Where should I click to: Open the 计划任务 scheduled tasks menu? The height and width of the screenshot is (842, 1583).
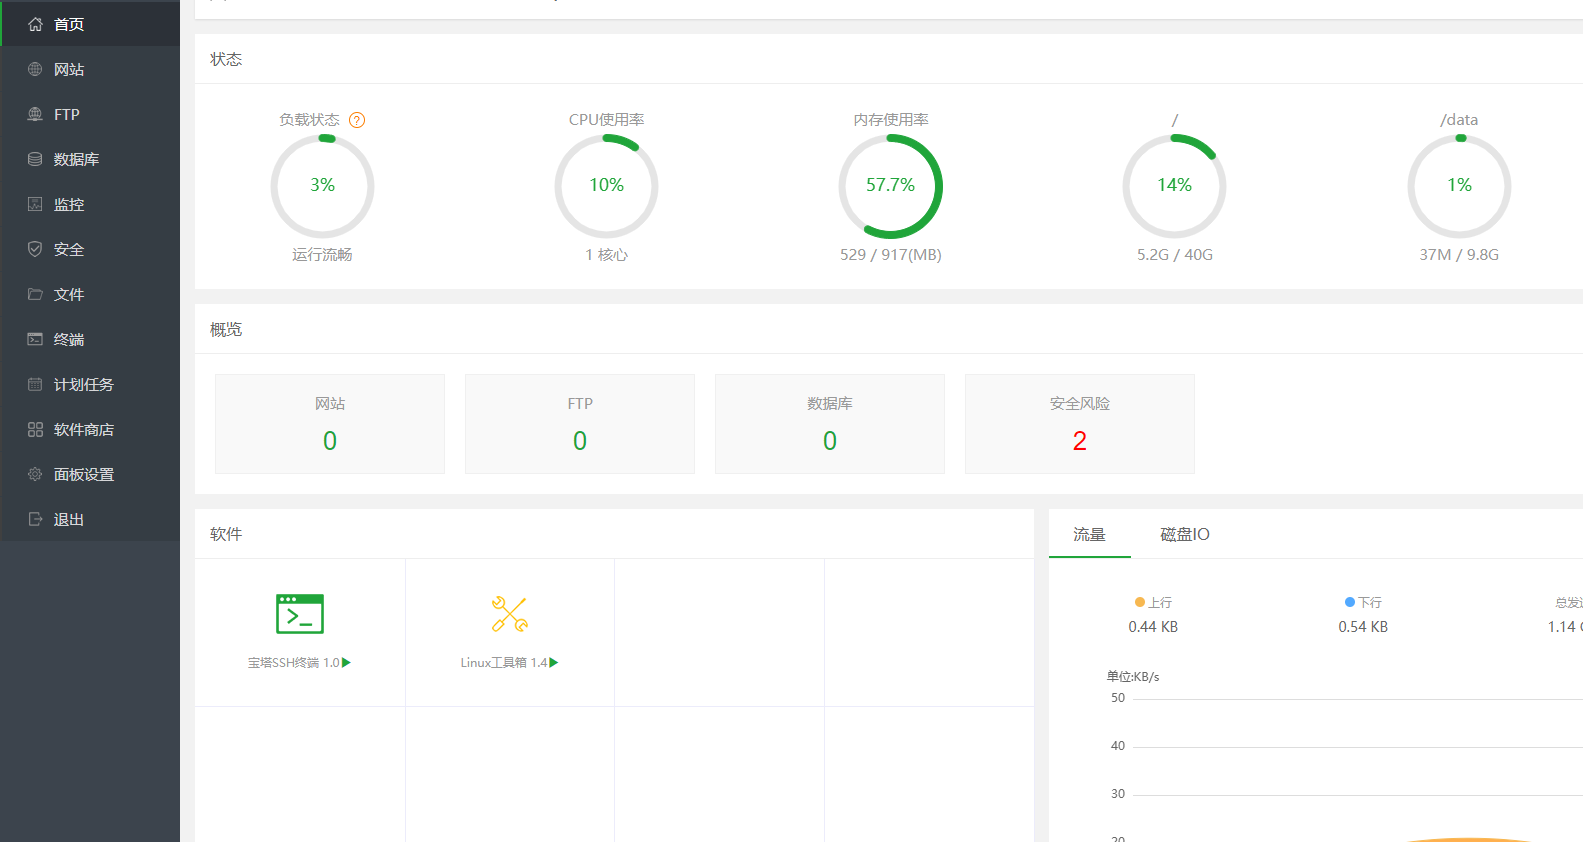pos(84,384)
